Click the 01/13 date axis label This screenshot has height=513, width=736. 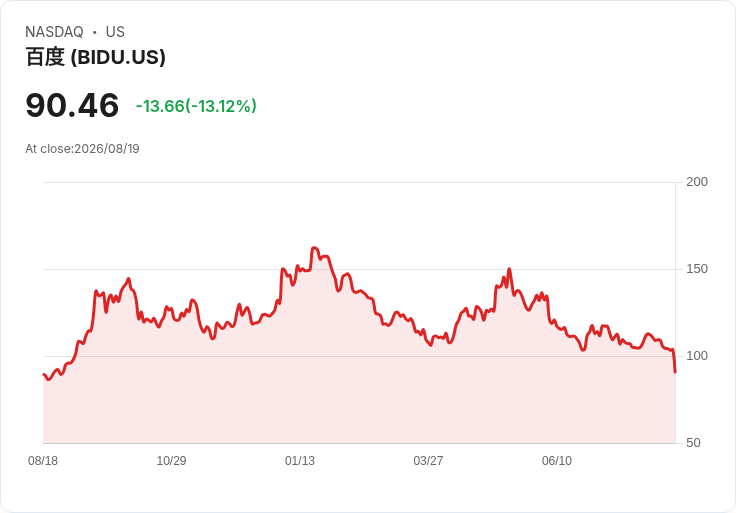click(300, 461)
